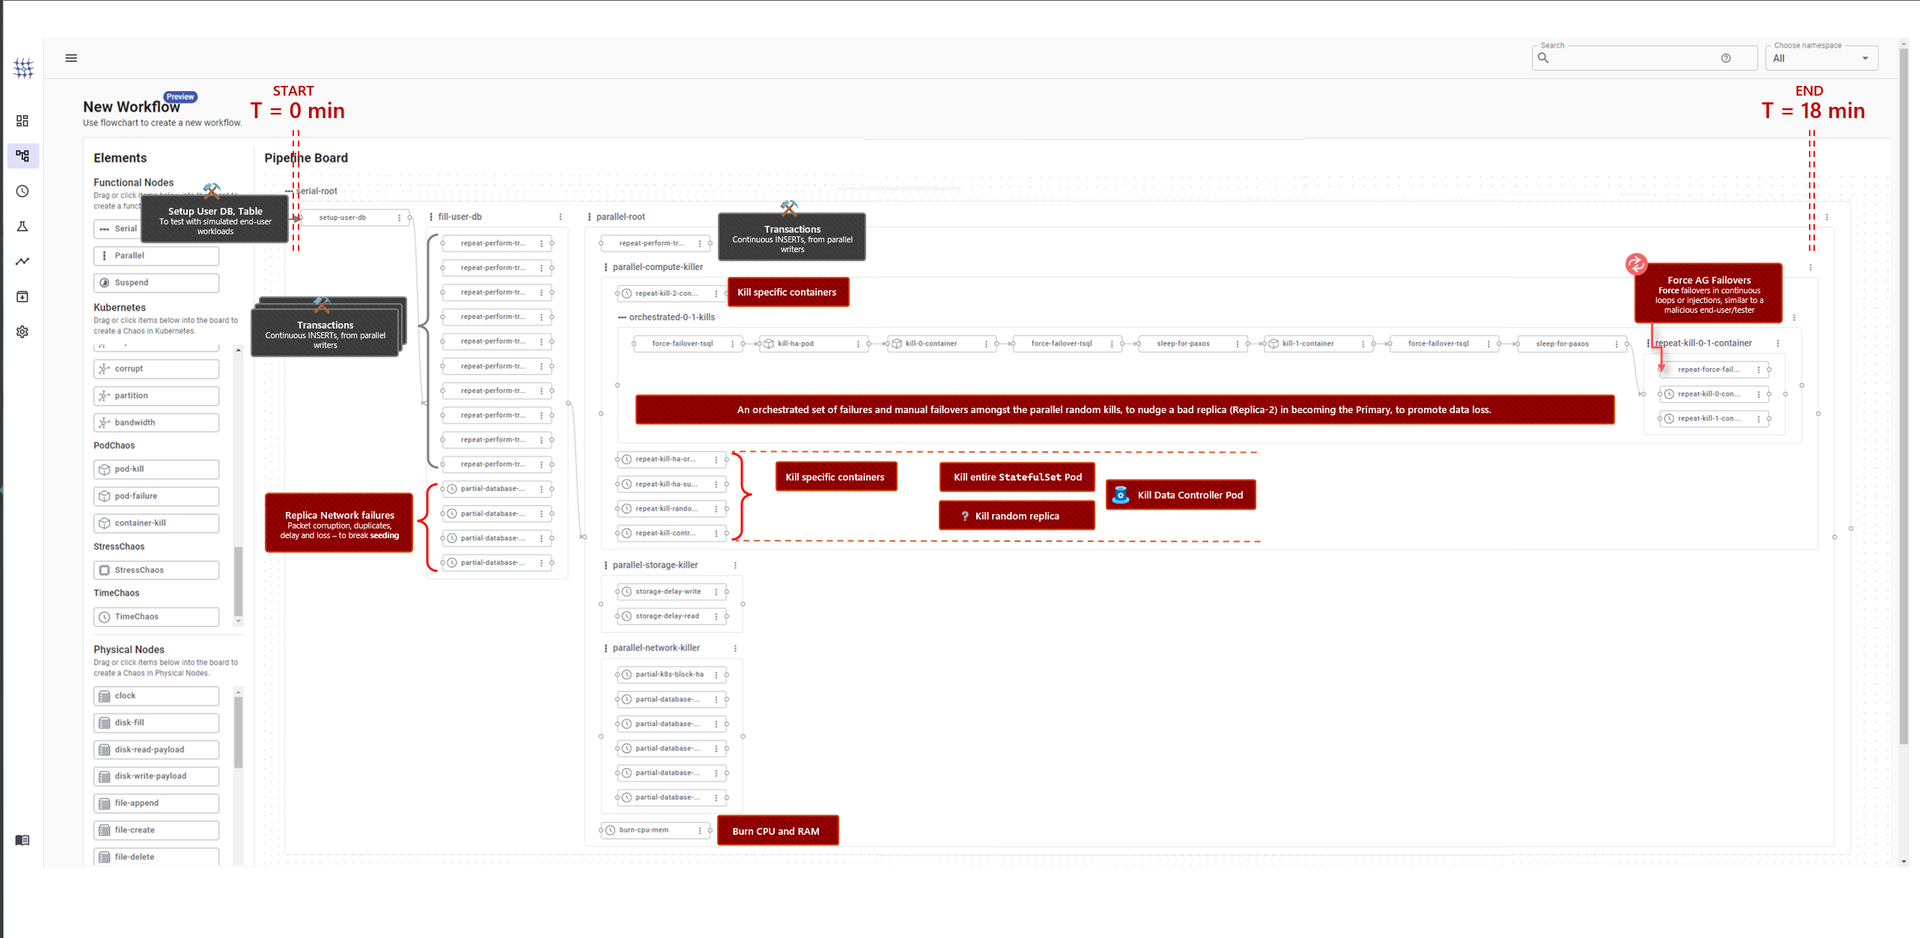
Task: Open the parallel-storage-killer options menu
Action: 735,565
